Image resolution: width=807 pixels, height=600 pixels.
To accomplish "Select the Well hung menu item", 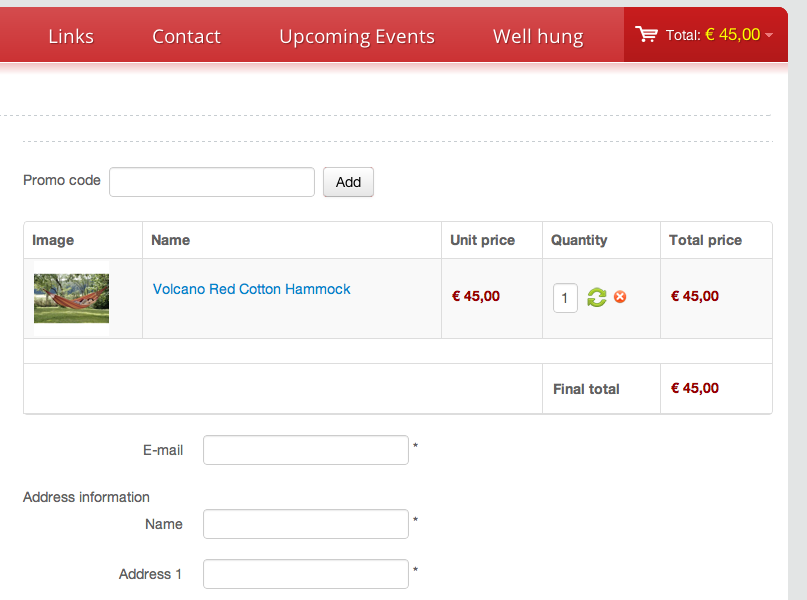I will [538, 37].
